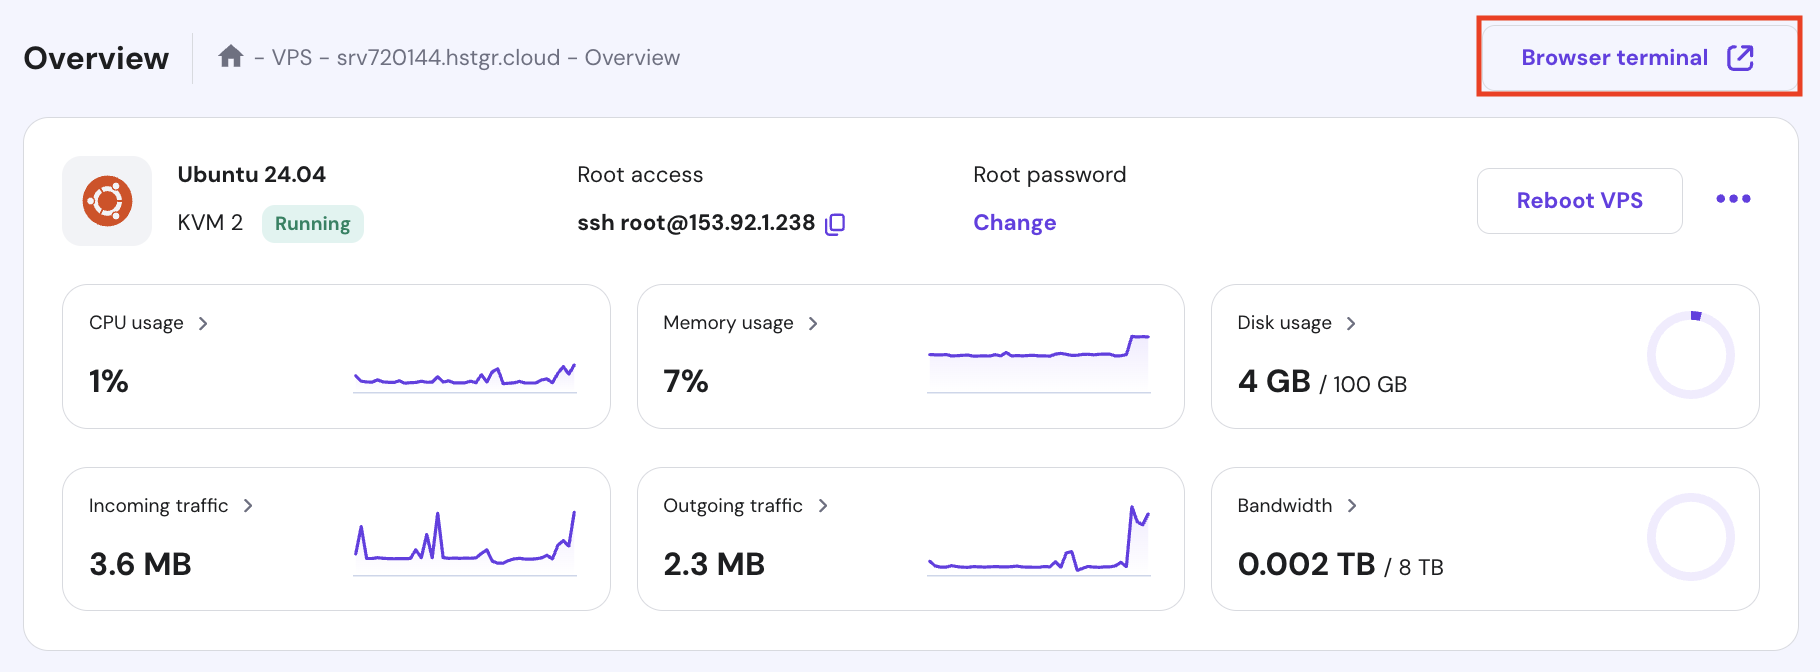Click the Bandwidth donut chart
The width and height of the screenshot is (1820, 672).
(x=1690, y=537)
